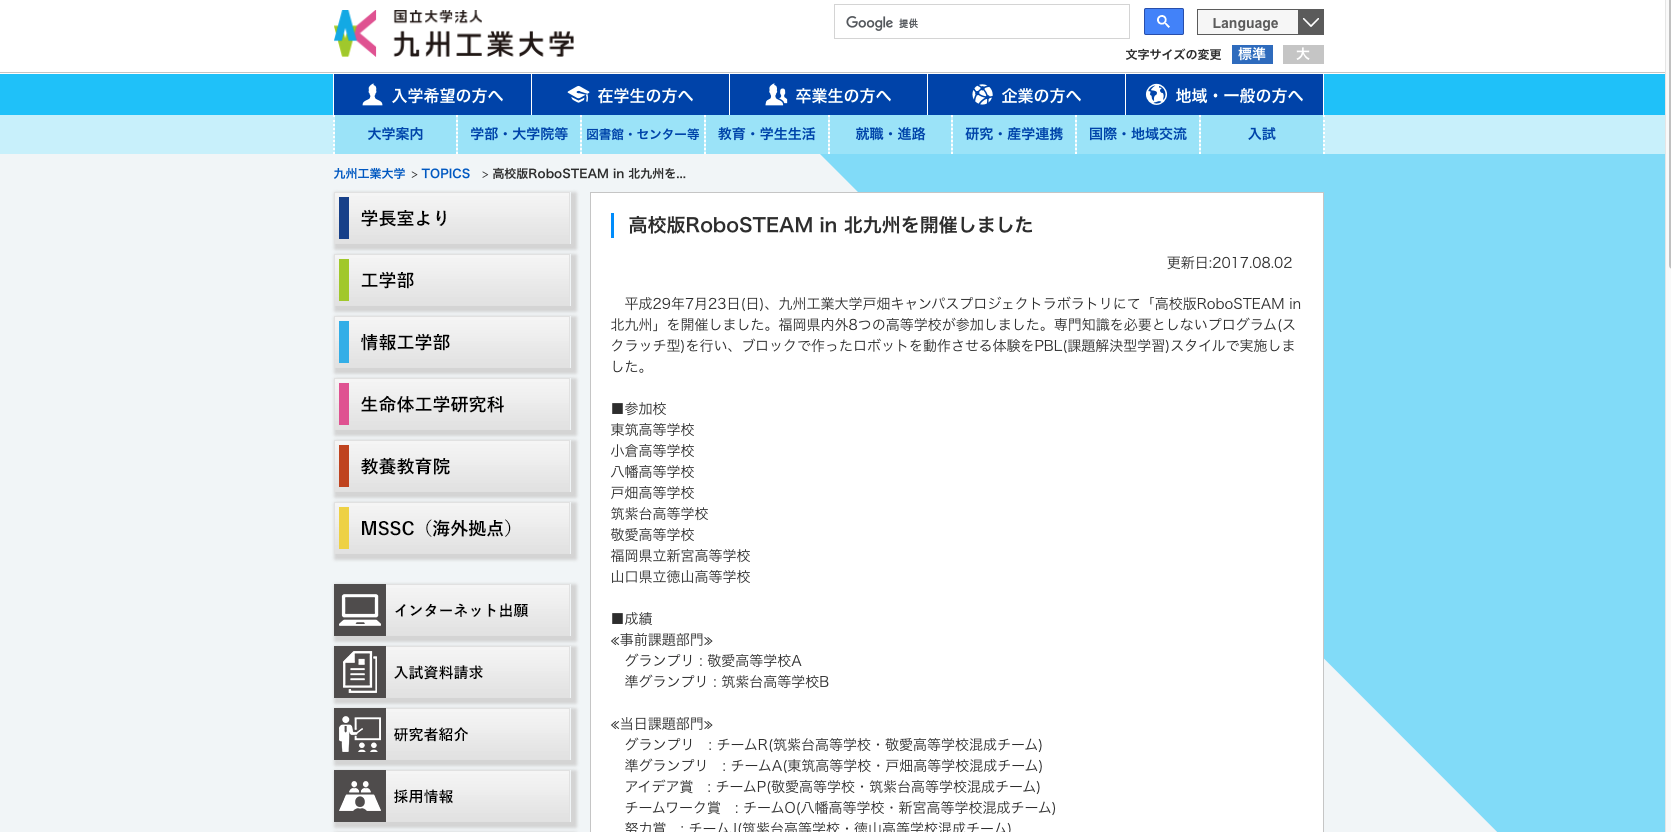Screen dimensions: 1671x832
Task: Click the 就職・進路 menu item
Action: coord(890,134)
